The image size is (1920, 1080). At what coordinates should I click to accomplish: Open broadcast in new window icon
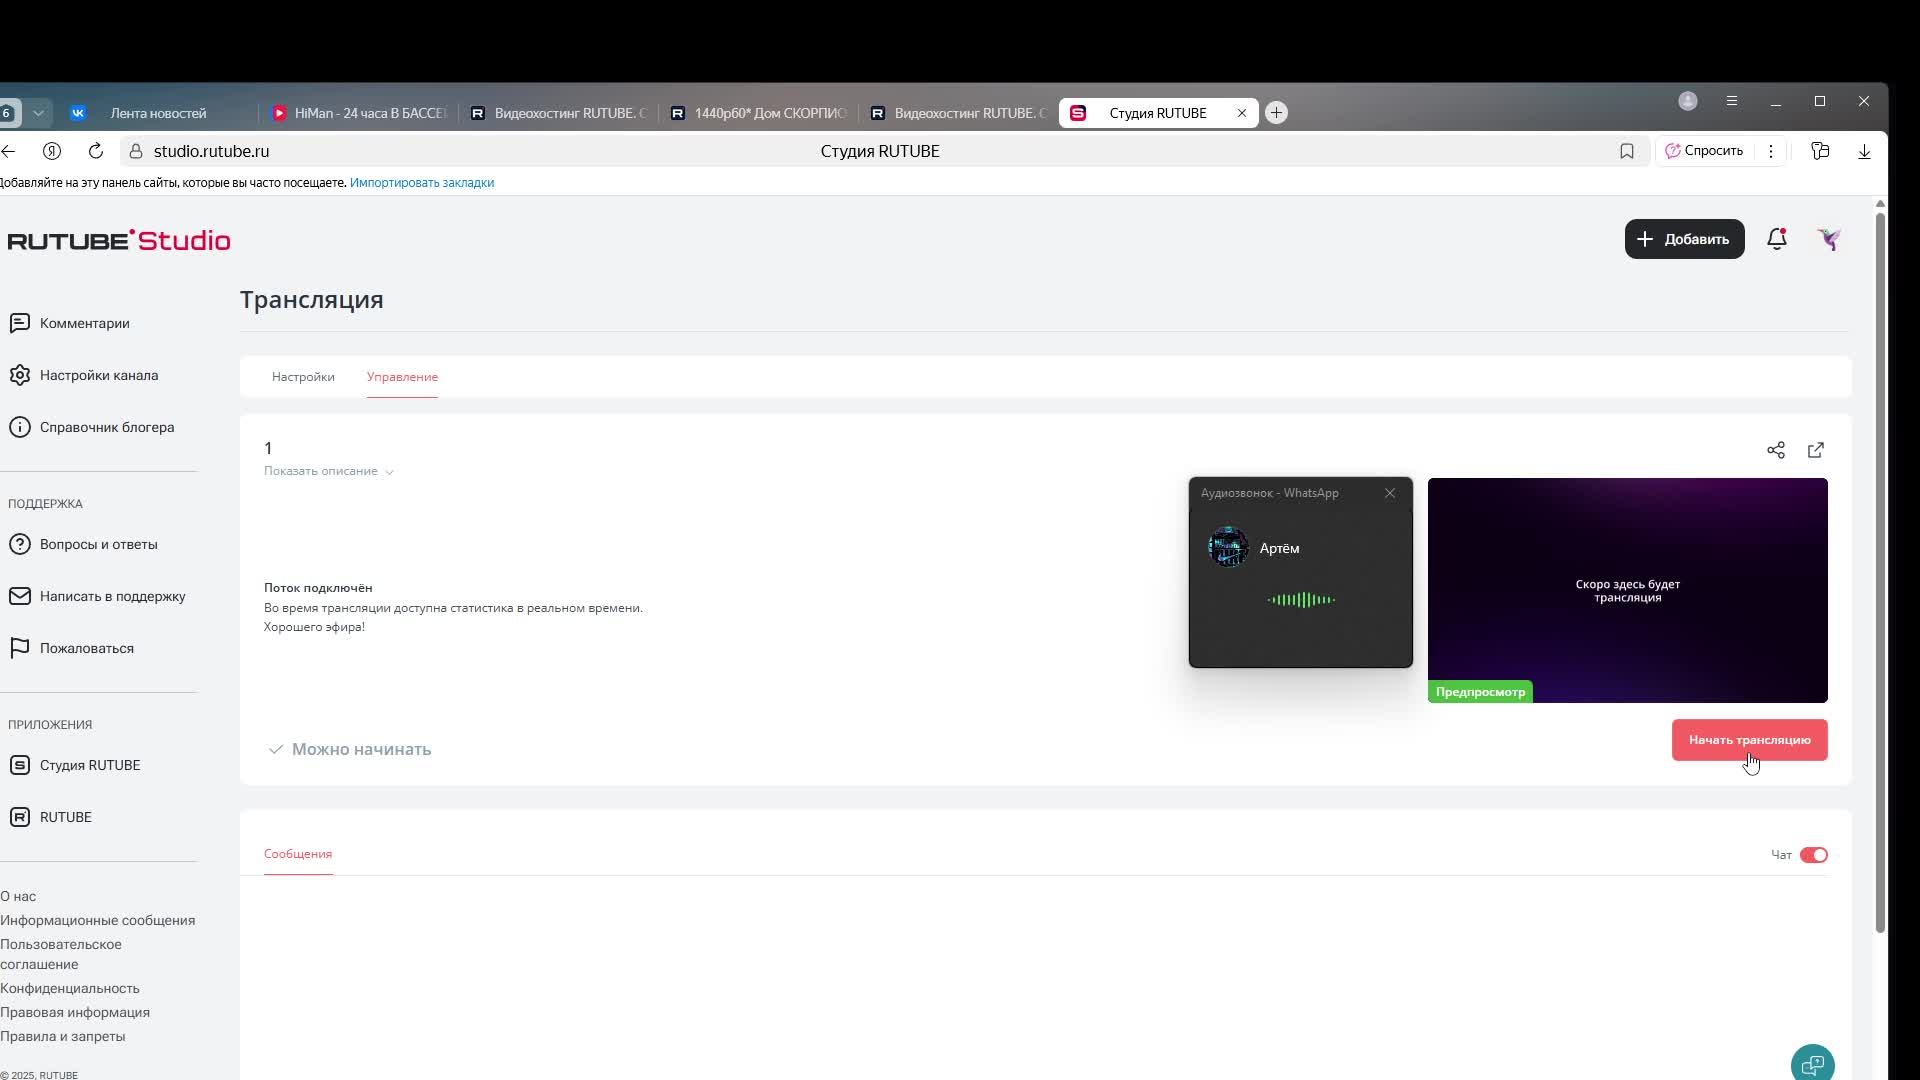[x=1816, y=450]
